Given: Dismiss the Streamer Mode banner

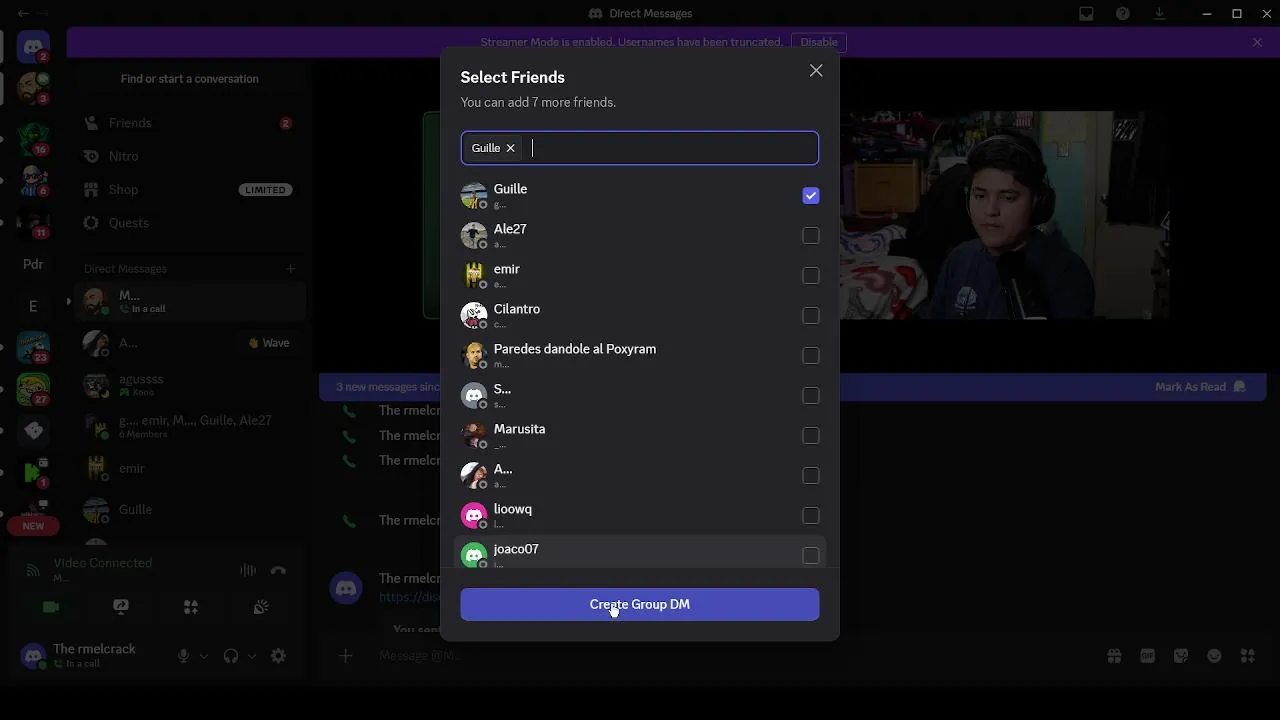Looking at the screenshot, I should click(x=1257, y=42).
